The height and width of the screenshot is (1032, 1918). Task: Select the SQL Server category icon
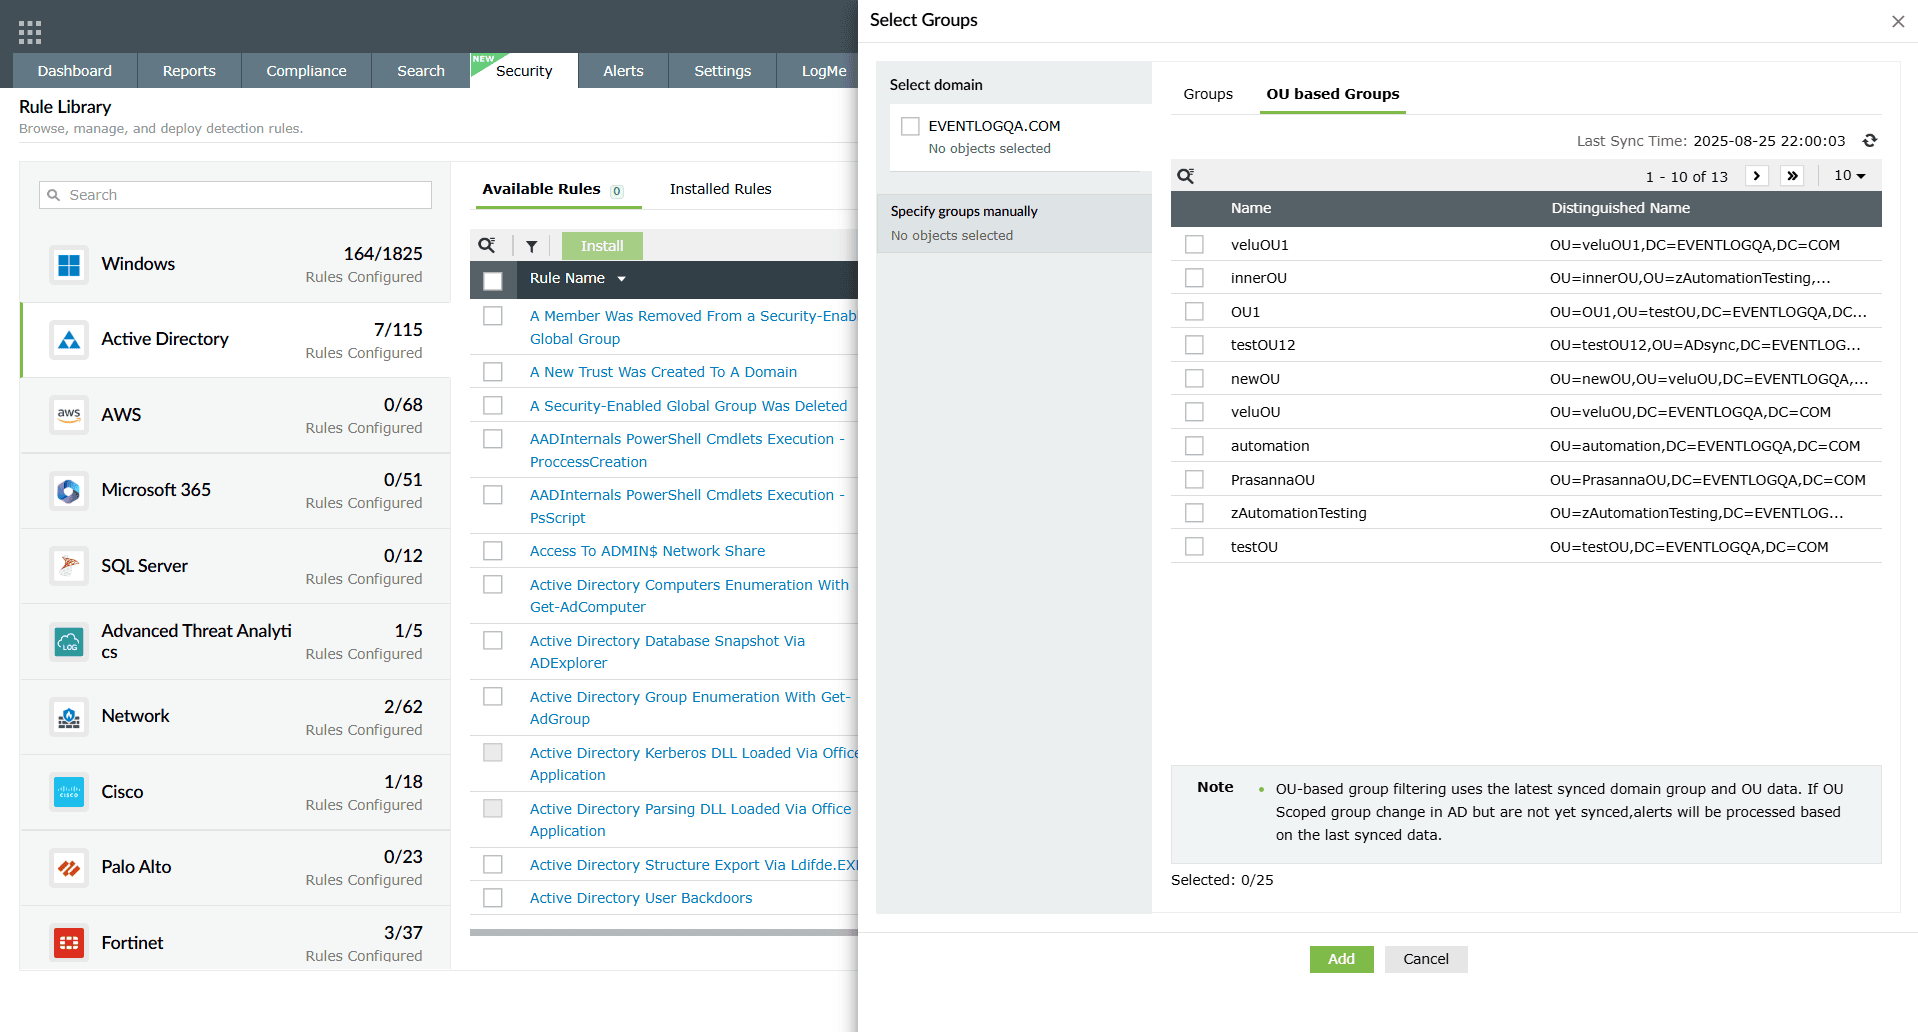point(68,566)
